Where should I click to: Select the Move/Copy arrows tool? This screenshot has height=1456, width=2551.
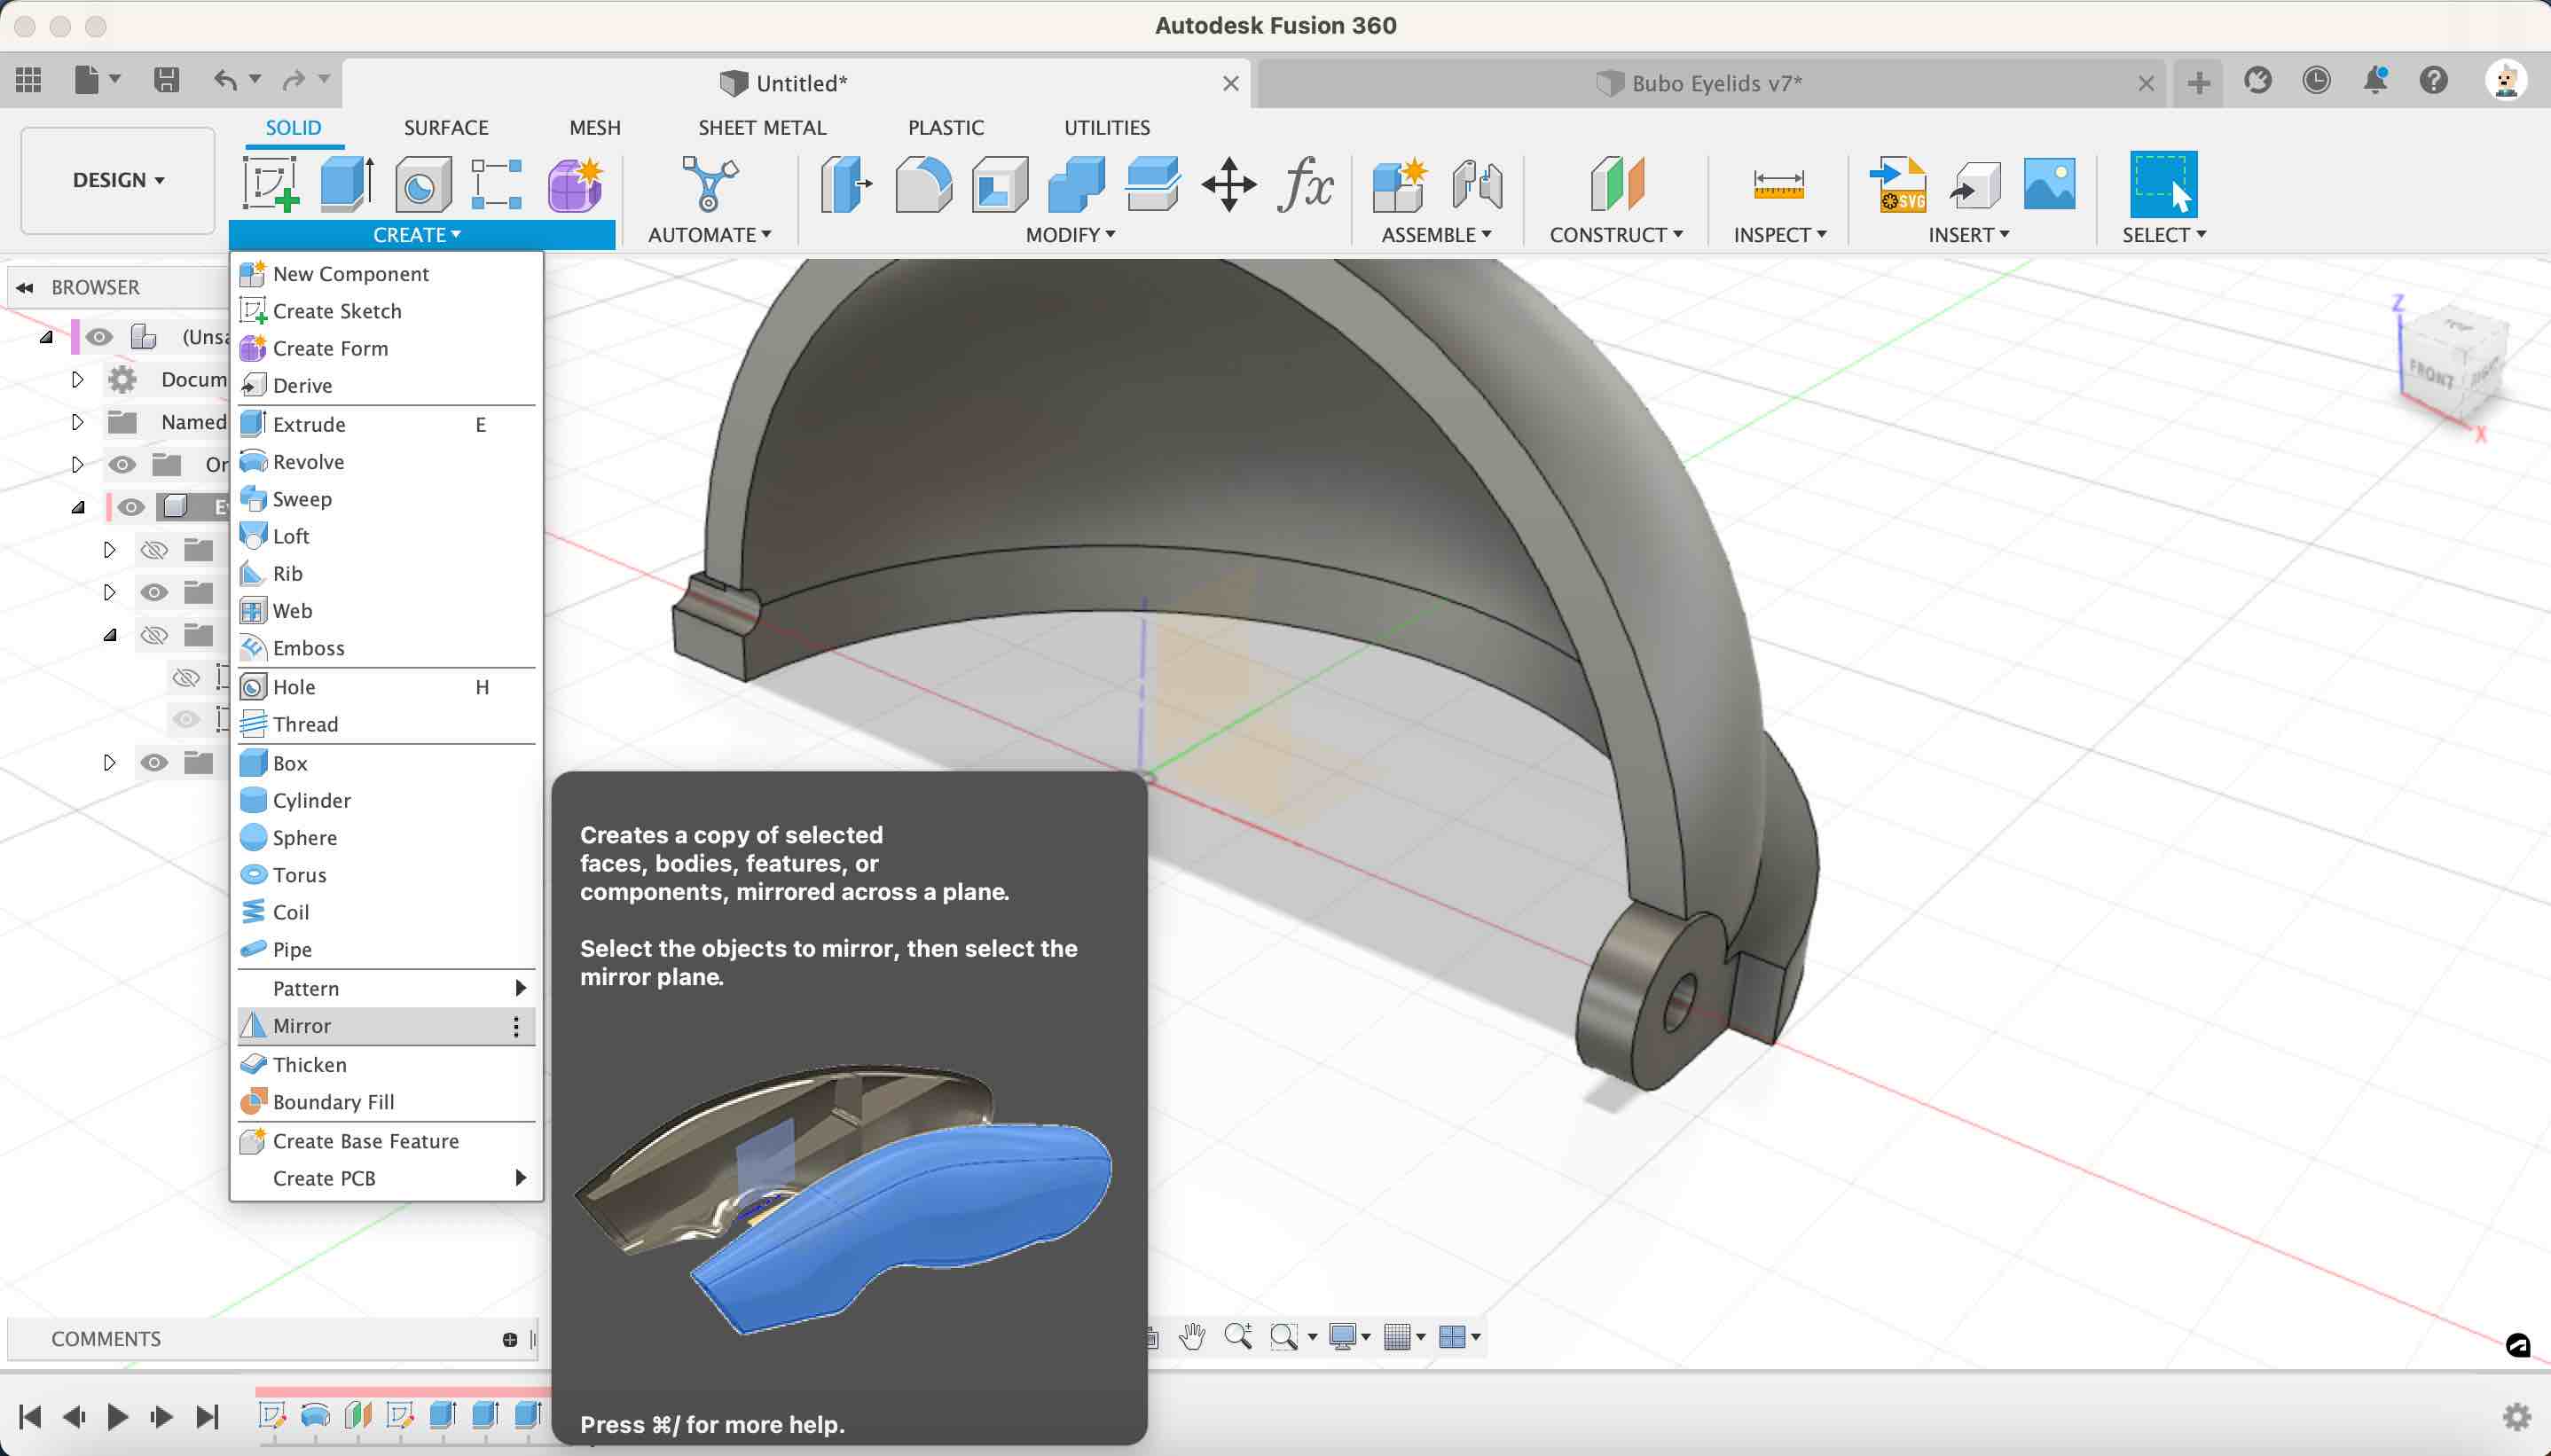click(x=1229, y=184)
